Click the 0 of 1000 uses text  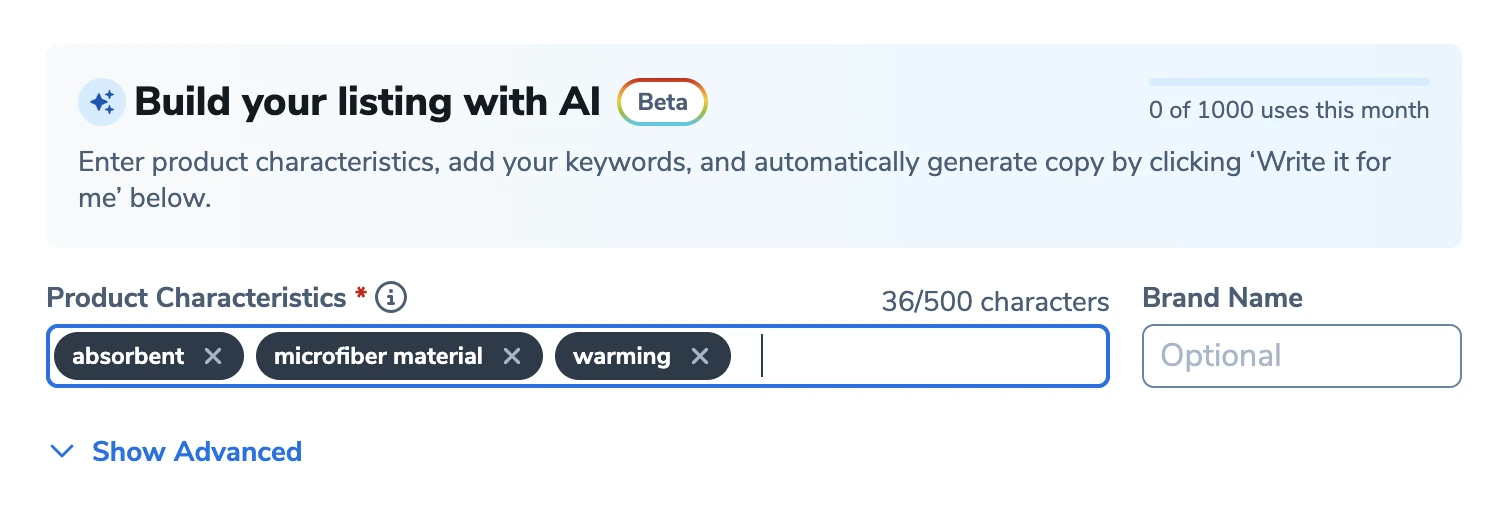pyautogui.click(x=1288, y=110)
